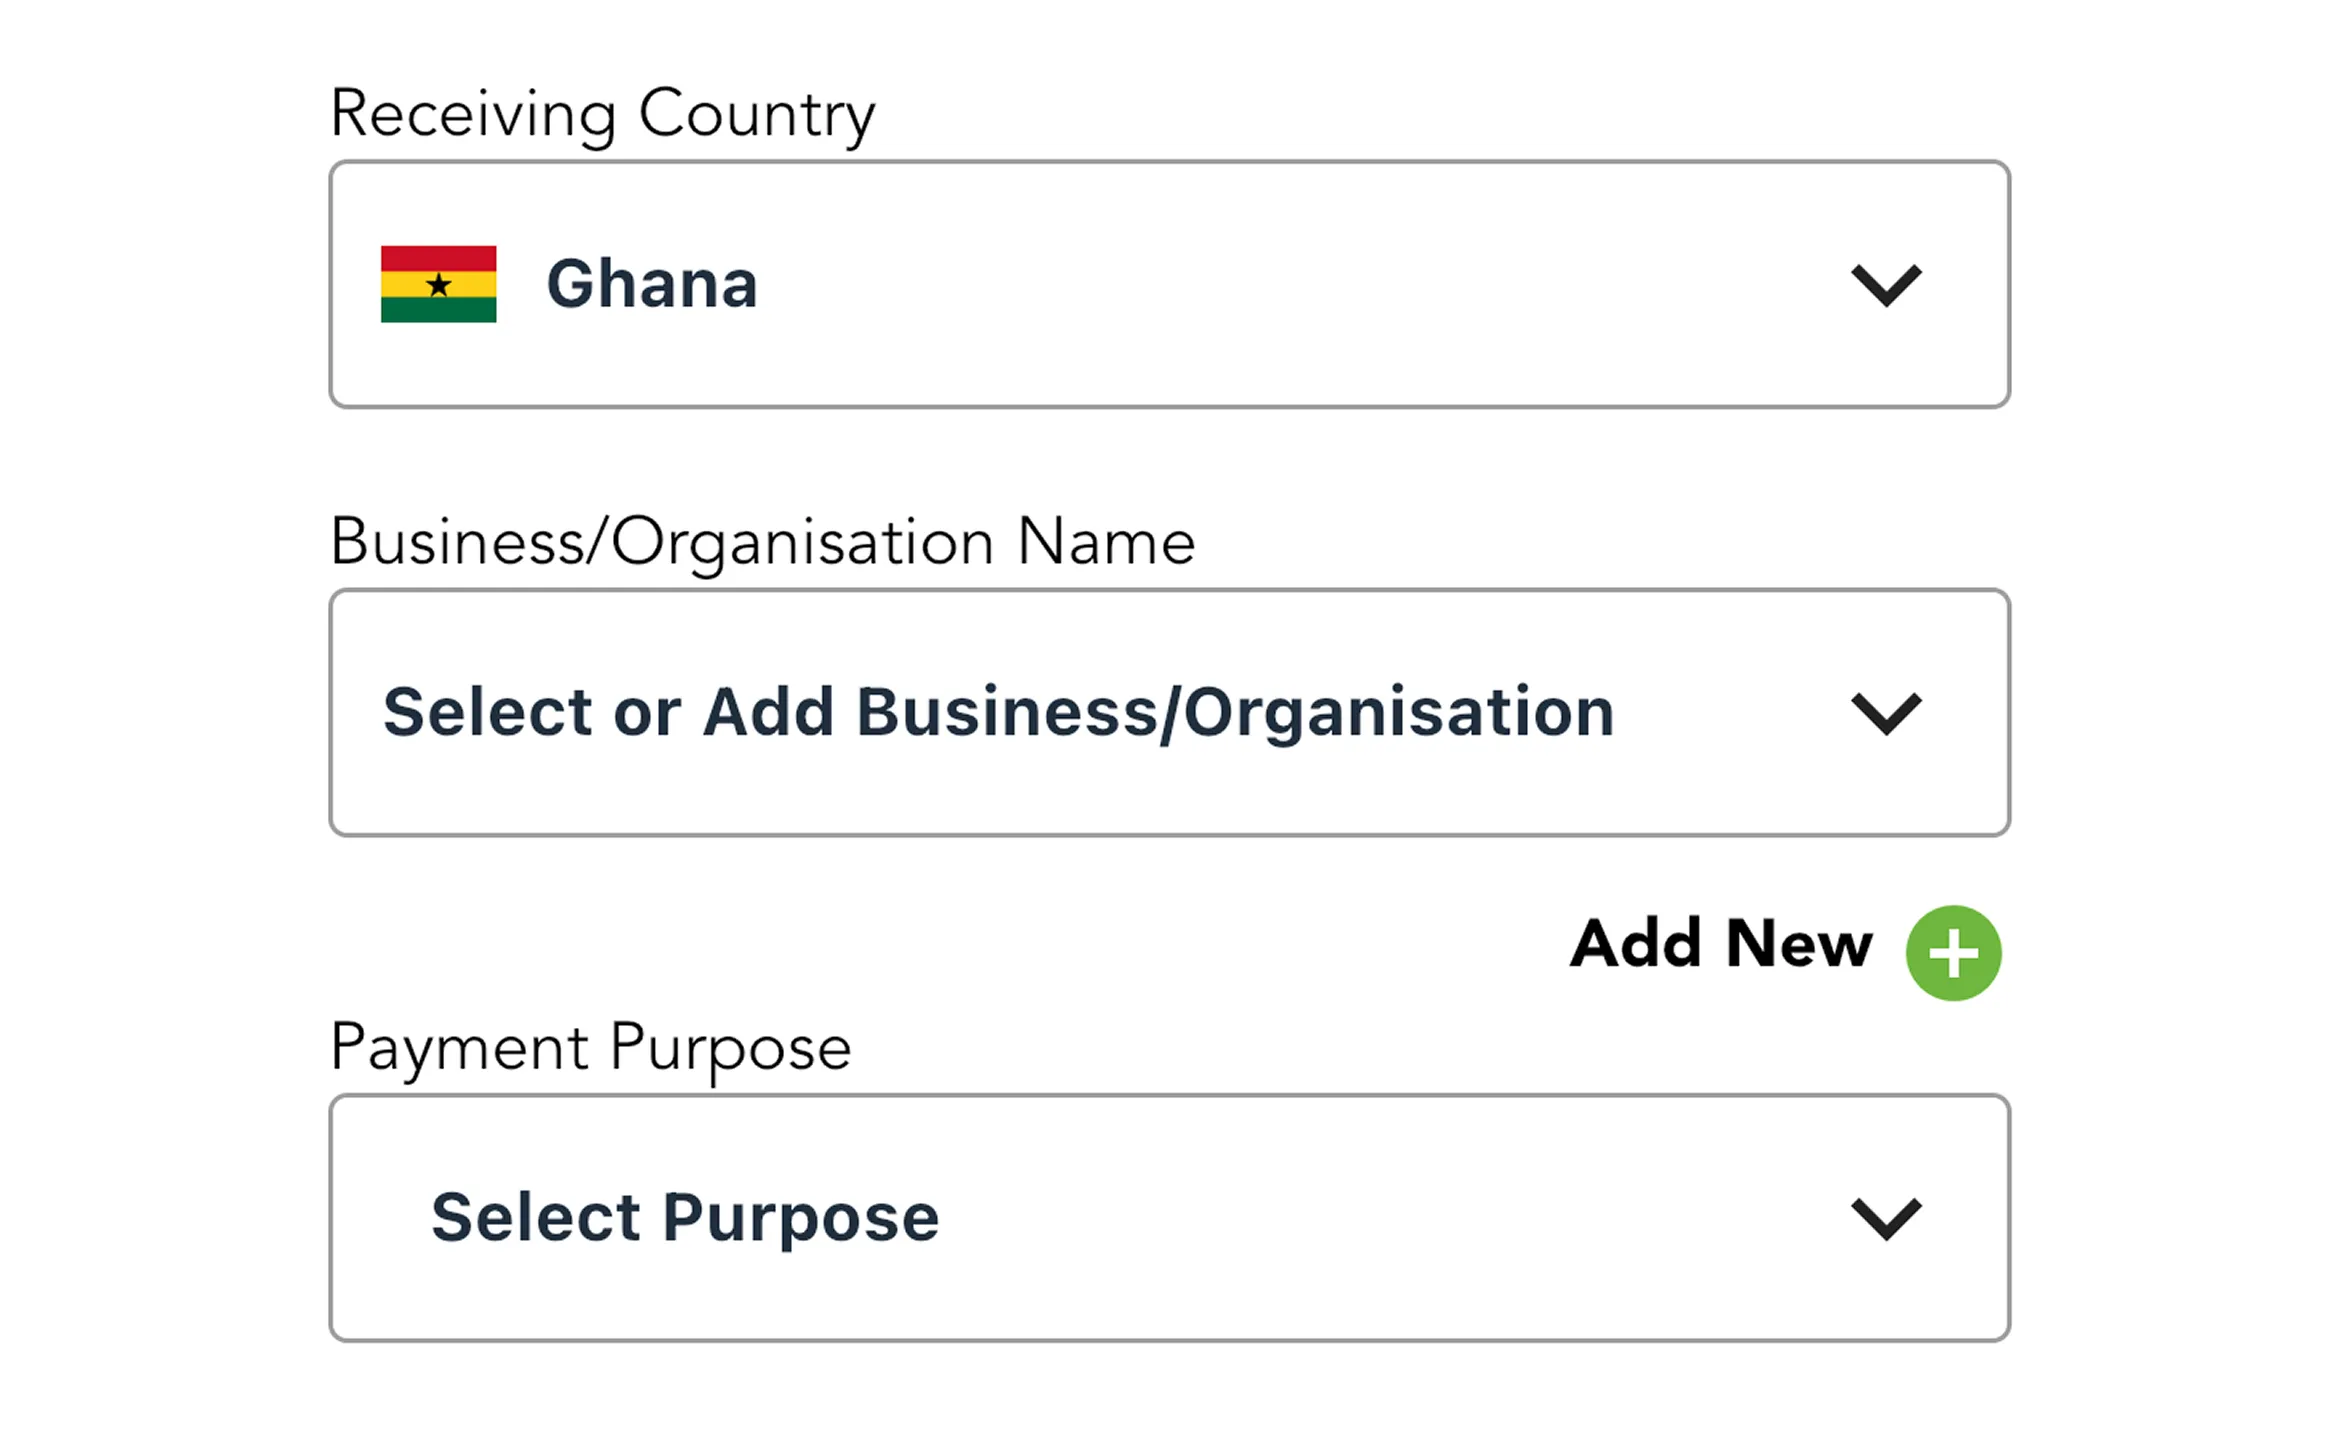2336x1430 pixels.
Task: Click the Ghana flag icon
Action: 438,284
